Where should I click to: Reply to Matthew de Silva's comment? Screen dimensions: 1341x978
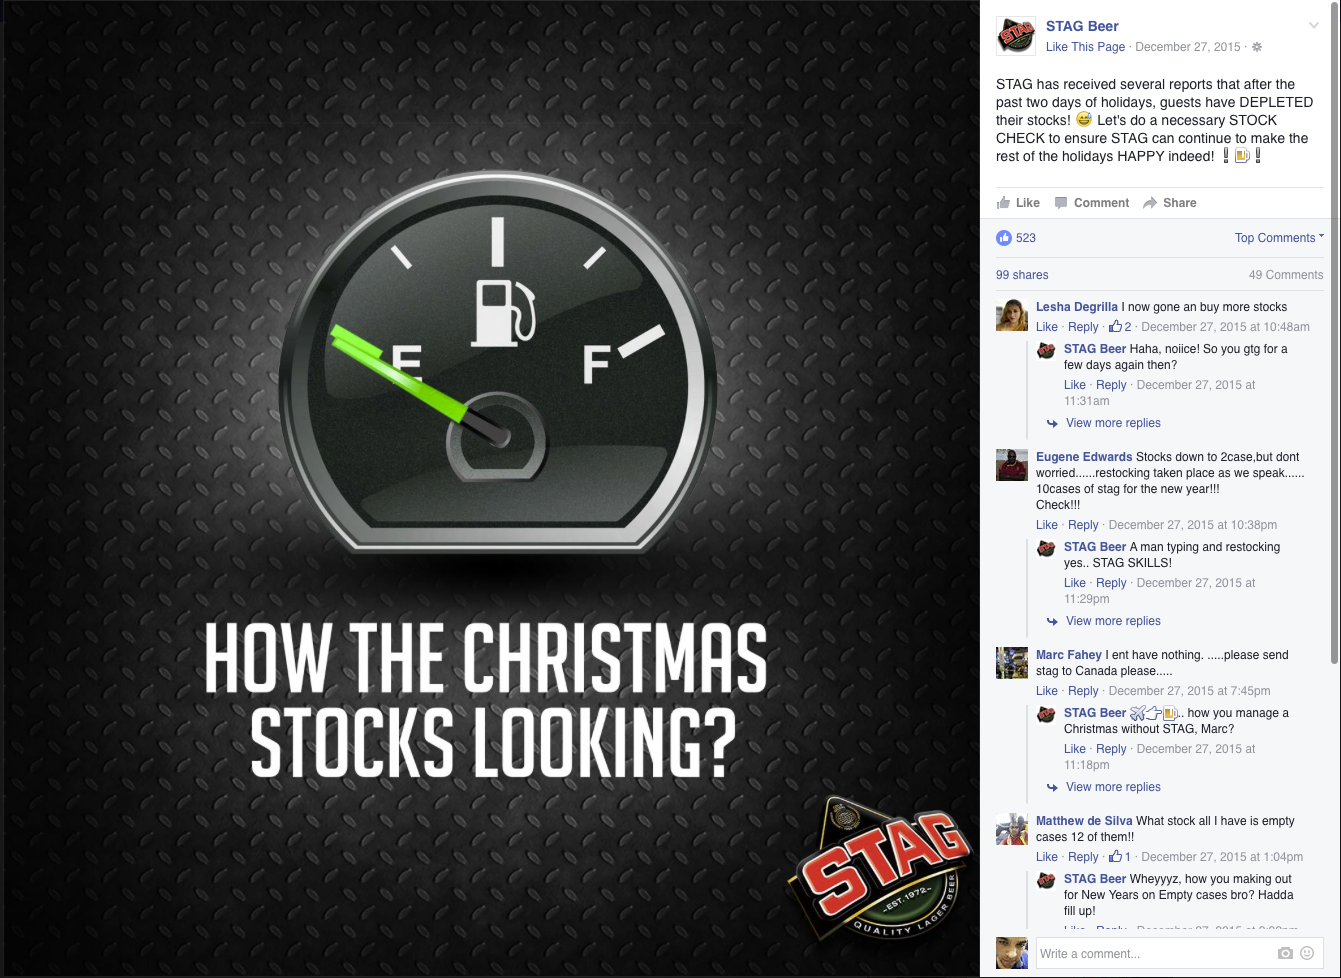click(x=1083, y=857)
